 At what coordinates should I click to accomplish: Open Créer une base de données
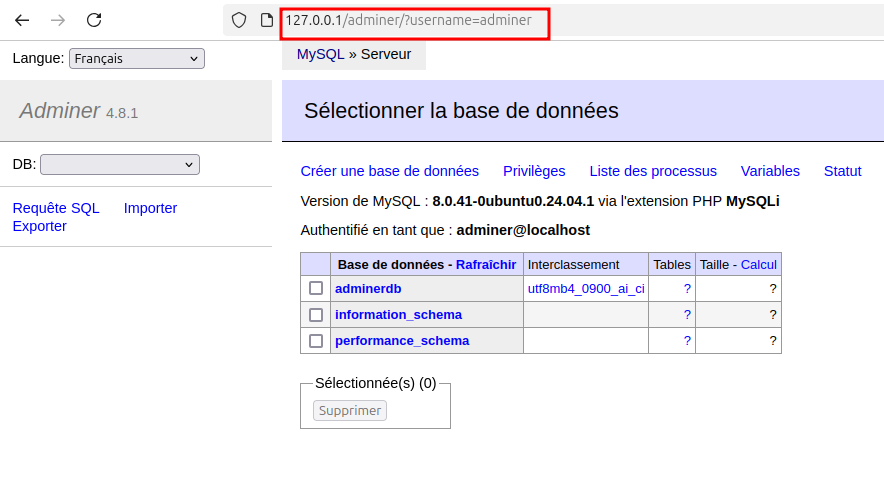pos(389,171)
